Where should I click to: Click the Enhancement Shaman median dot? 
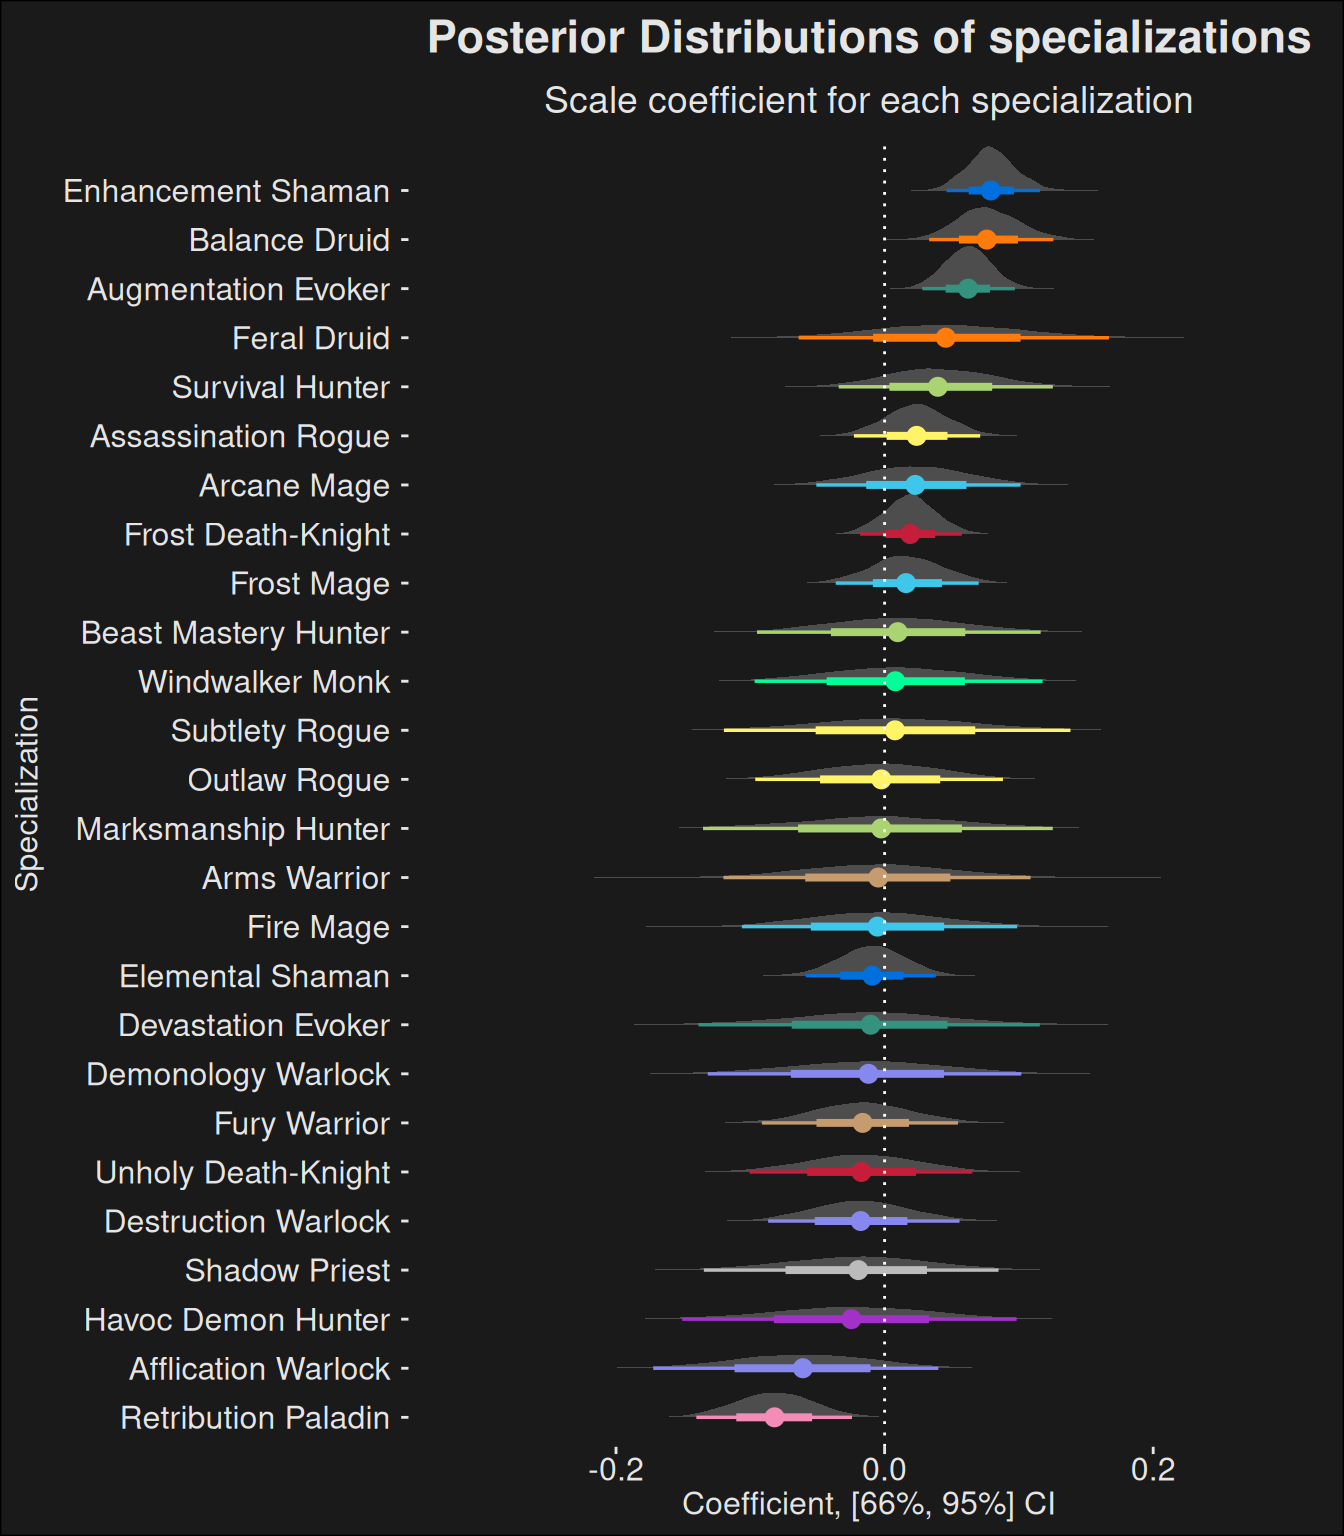[x=990, y=190]
